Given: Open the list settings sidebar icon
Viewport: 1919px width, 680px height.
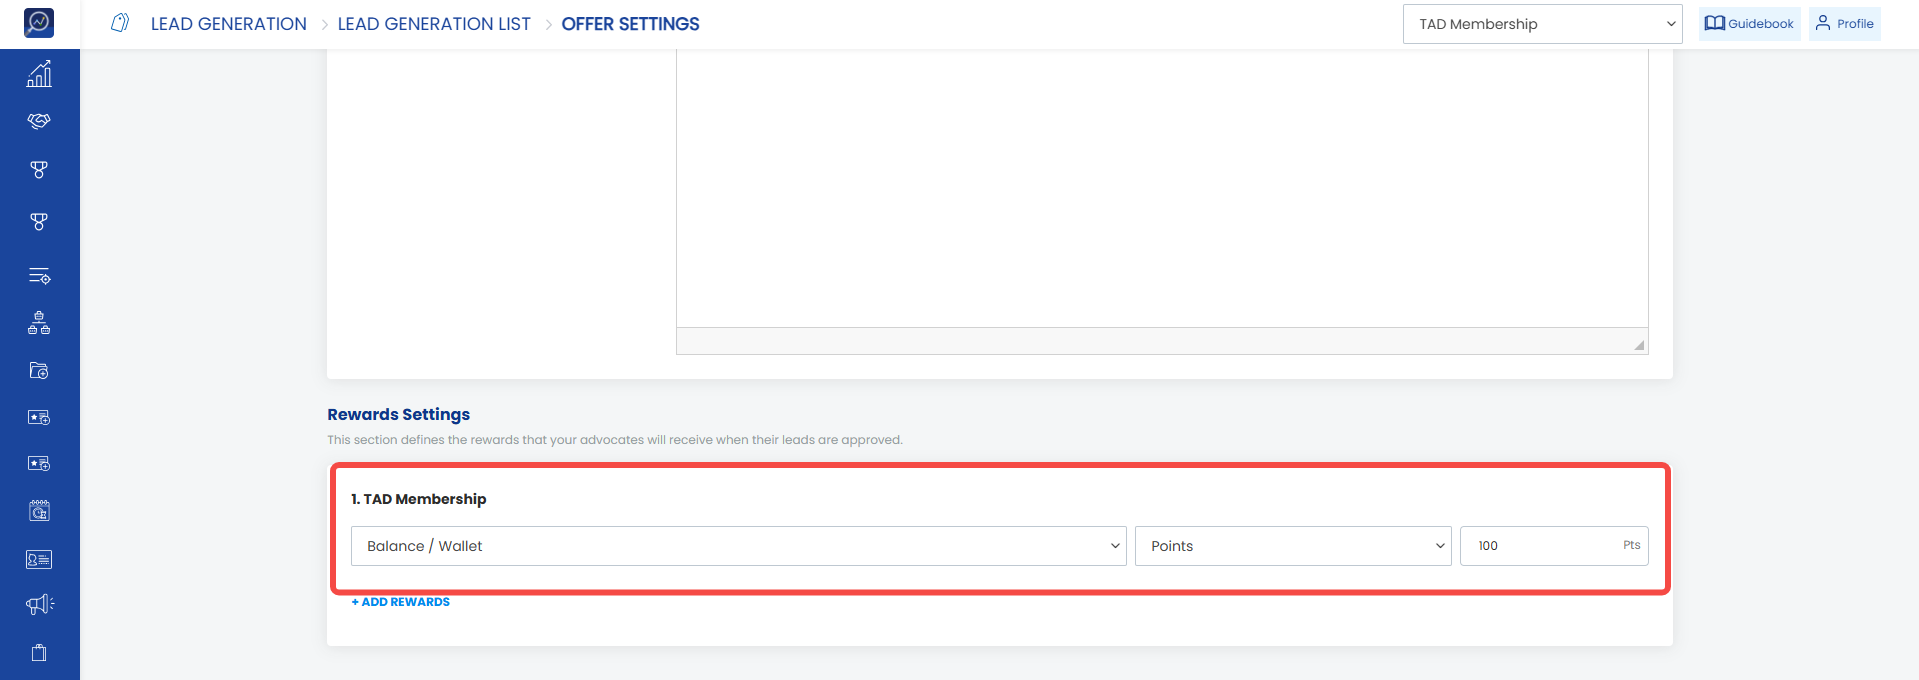Looking at the screenshot, I should coord(39,276).
